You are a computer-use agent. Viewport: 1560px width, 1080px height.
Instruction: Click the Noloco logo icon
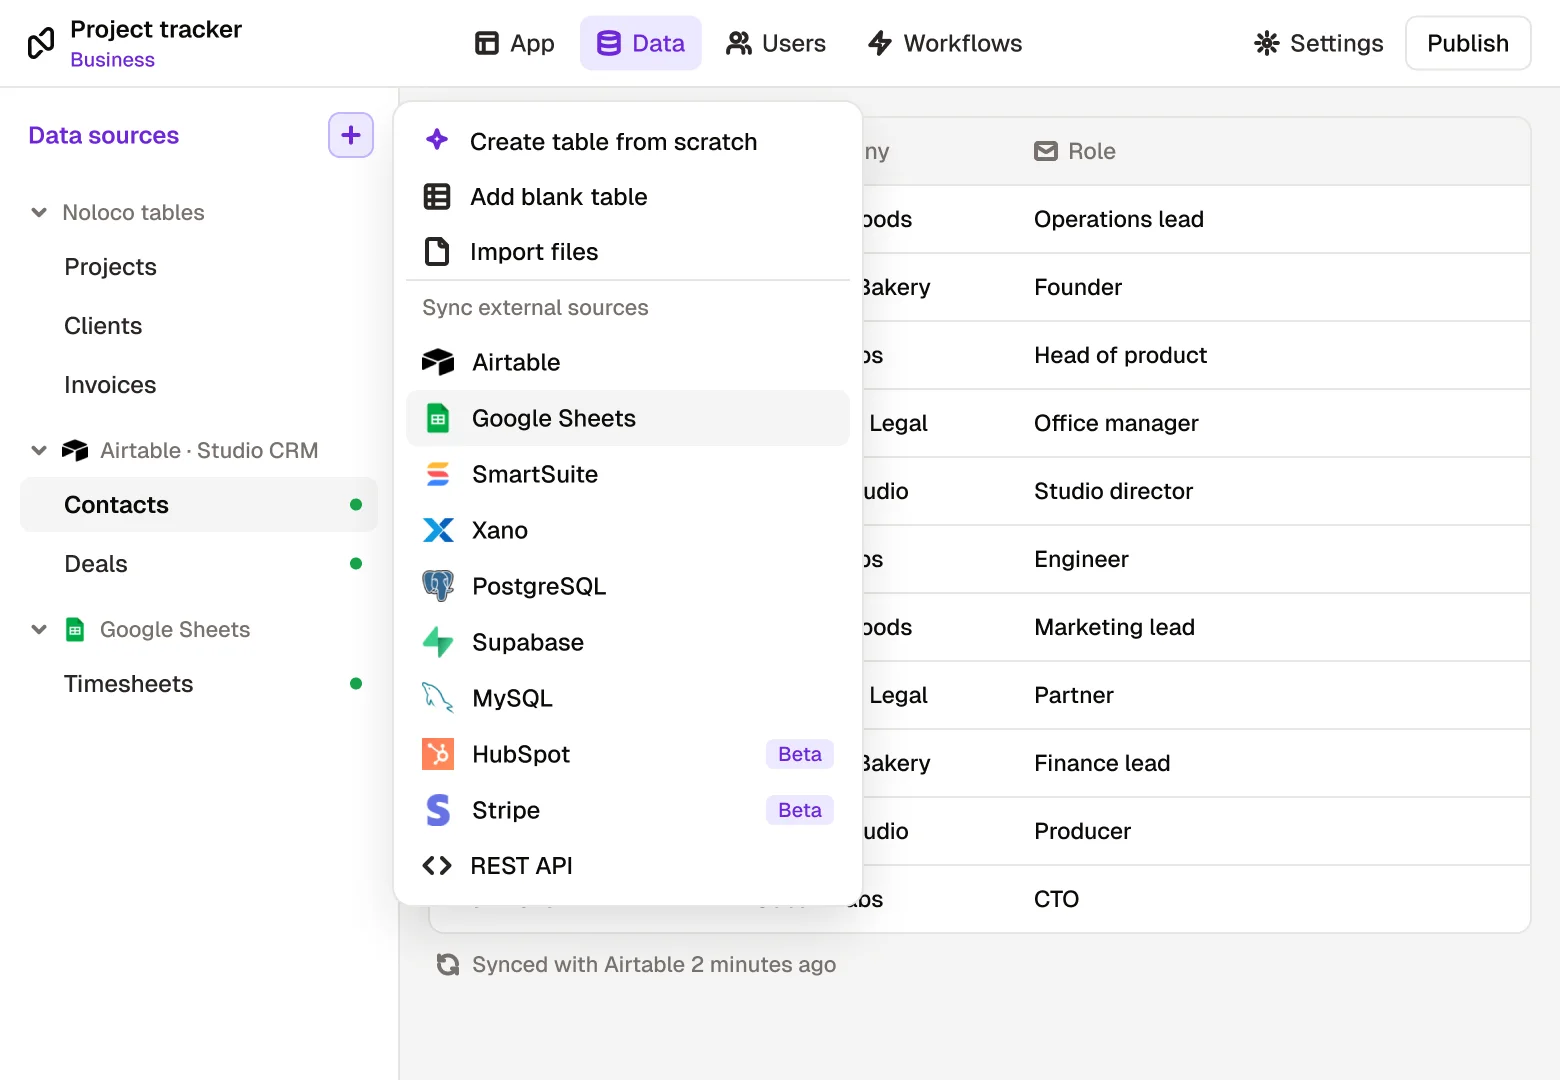(41, 43)
